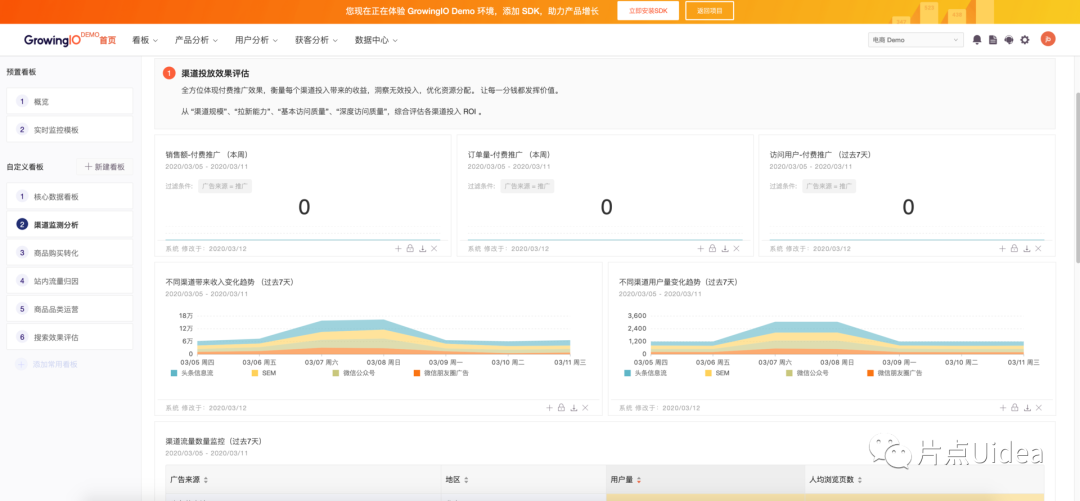Click 微信朋友圈广告 color swatch in user volume legend
The height and width of the screenshot is (501, 1080).
tap(871, 373)
